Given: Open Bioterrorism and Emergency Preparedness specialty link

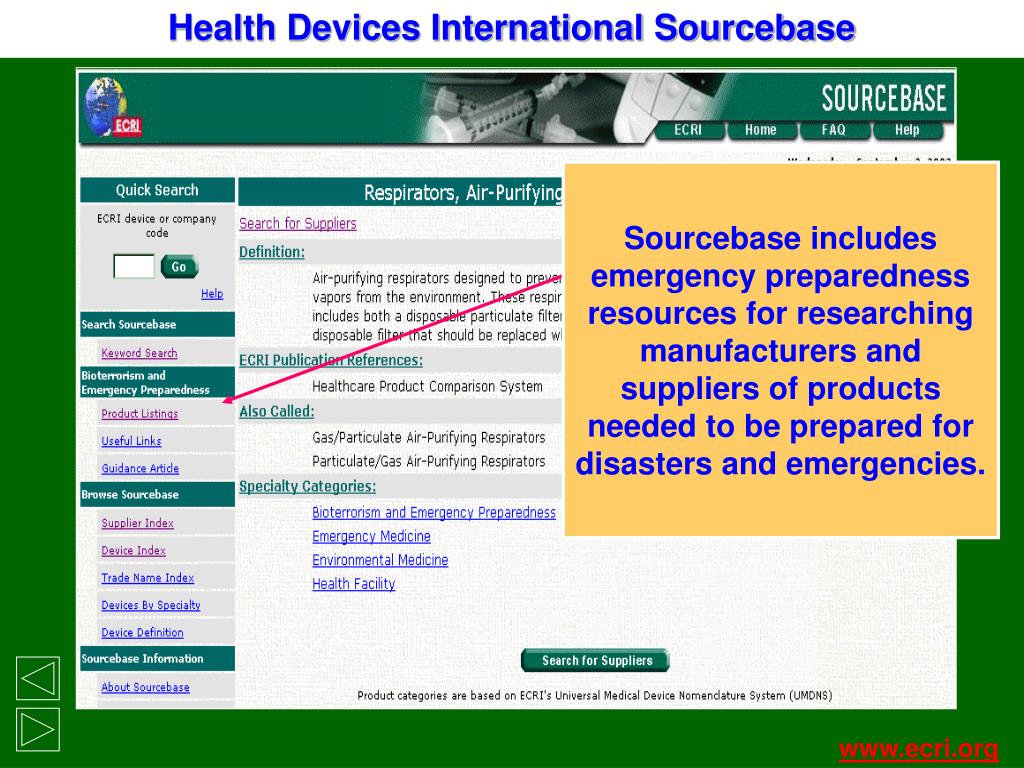Looking at the screenshot, I should point(434,513).
